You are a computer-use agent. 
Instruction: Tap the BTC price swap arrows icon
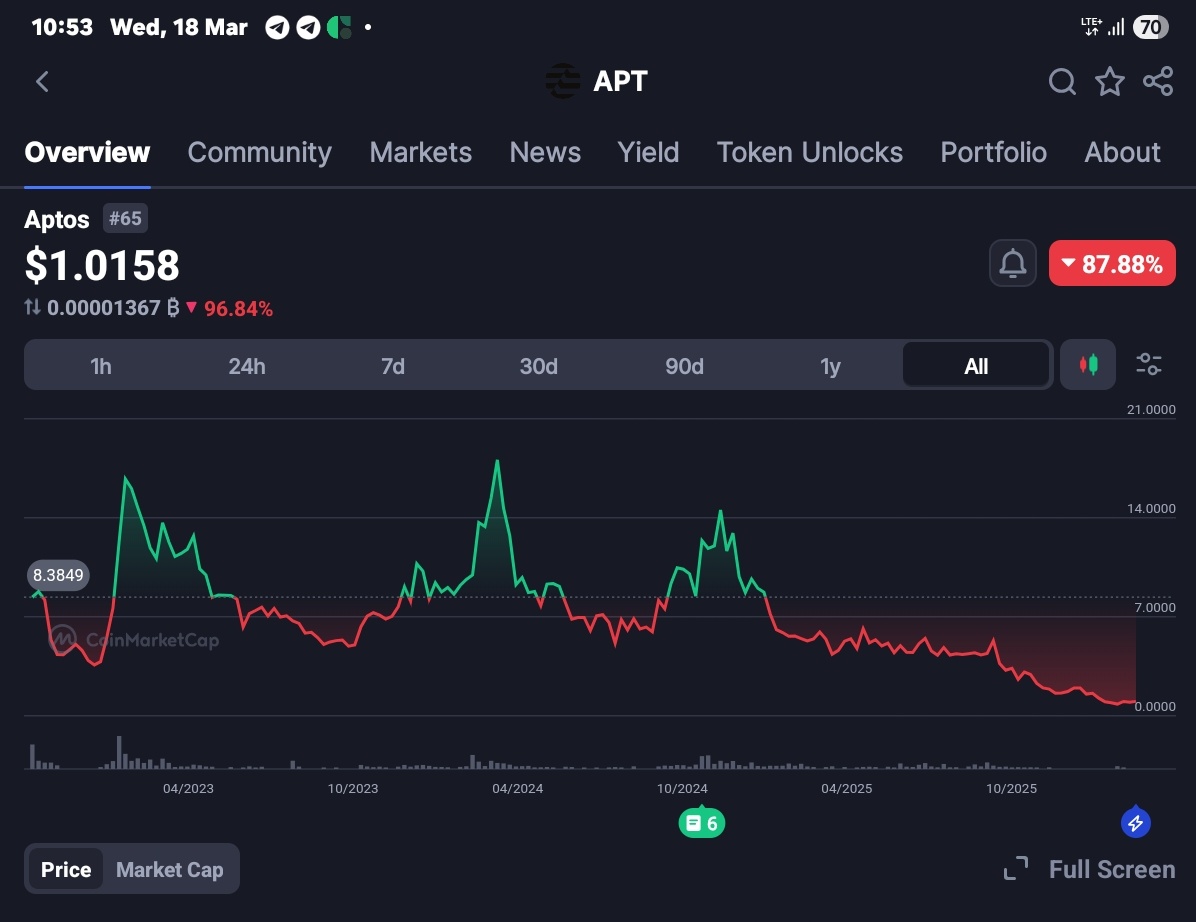(x=32, y=307)
